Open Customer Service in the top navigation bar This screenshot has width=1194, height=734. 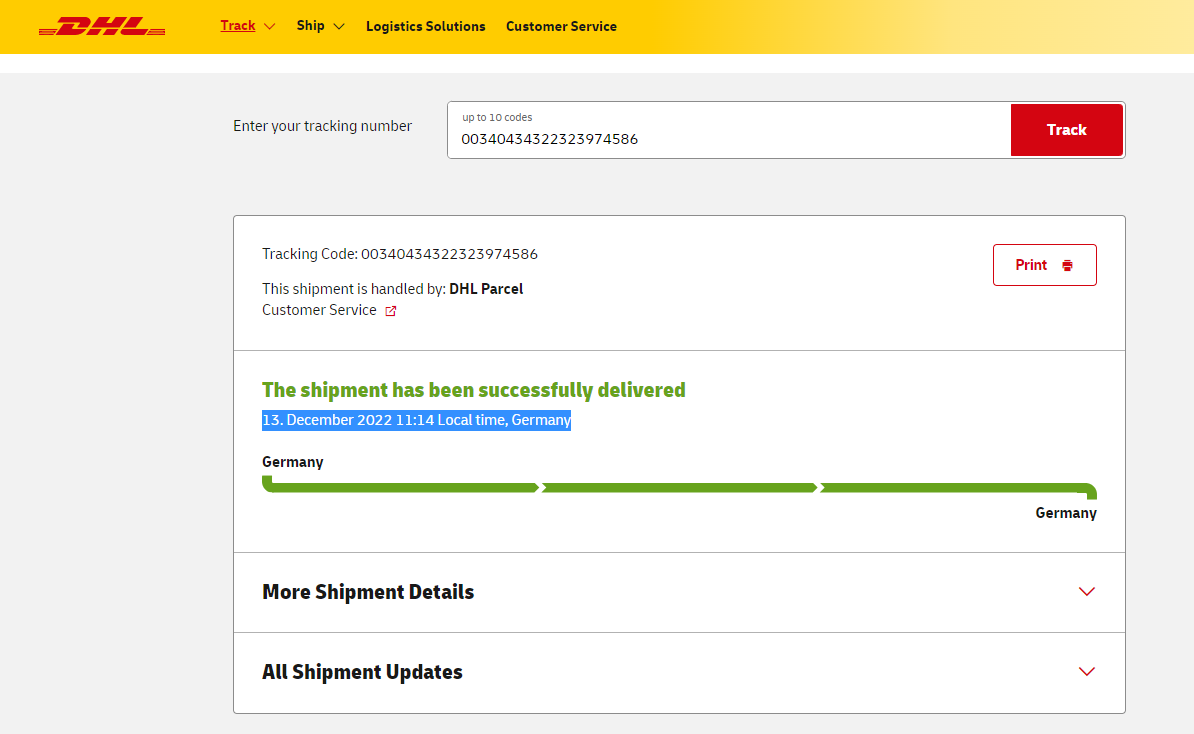coord(561,27)
